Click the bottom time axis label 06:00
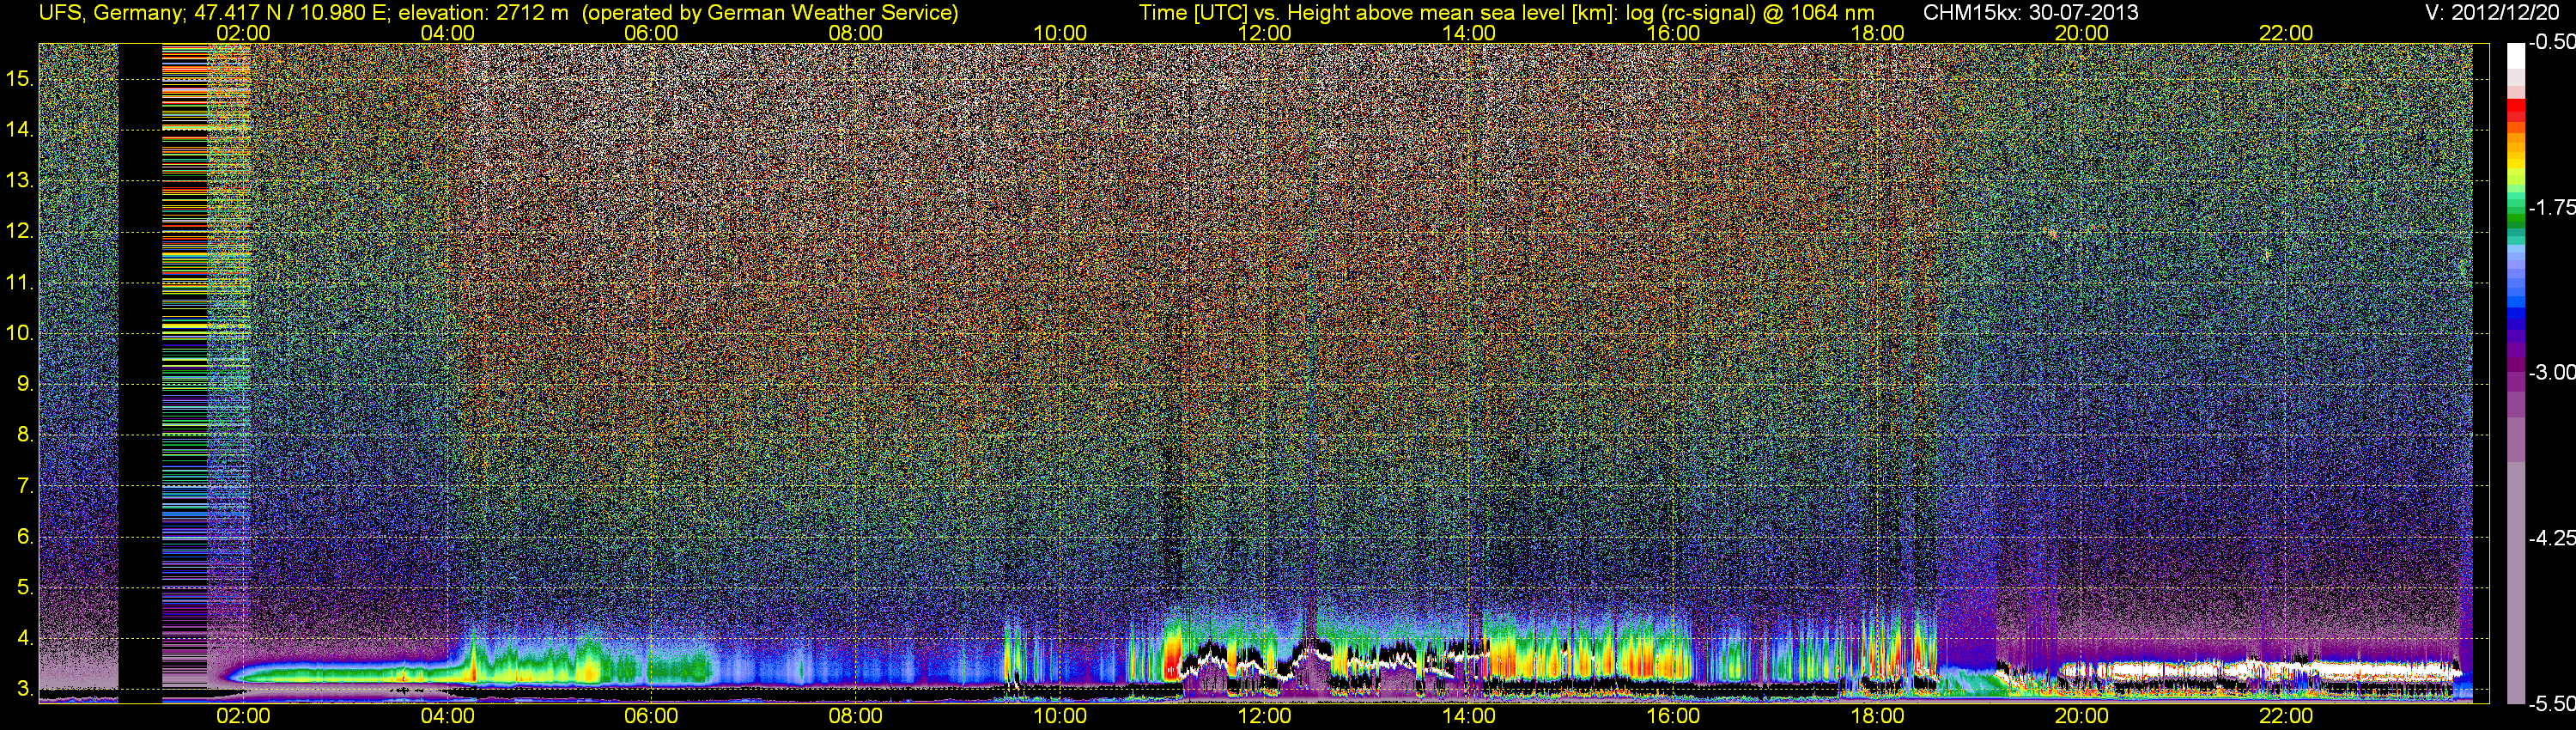The width and height of the screenshot is (2576, 730). point(651,716)
